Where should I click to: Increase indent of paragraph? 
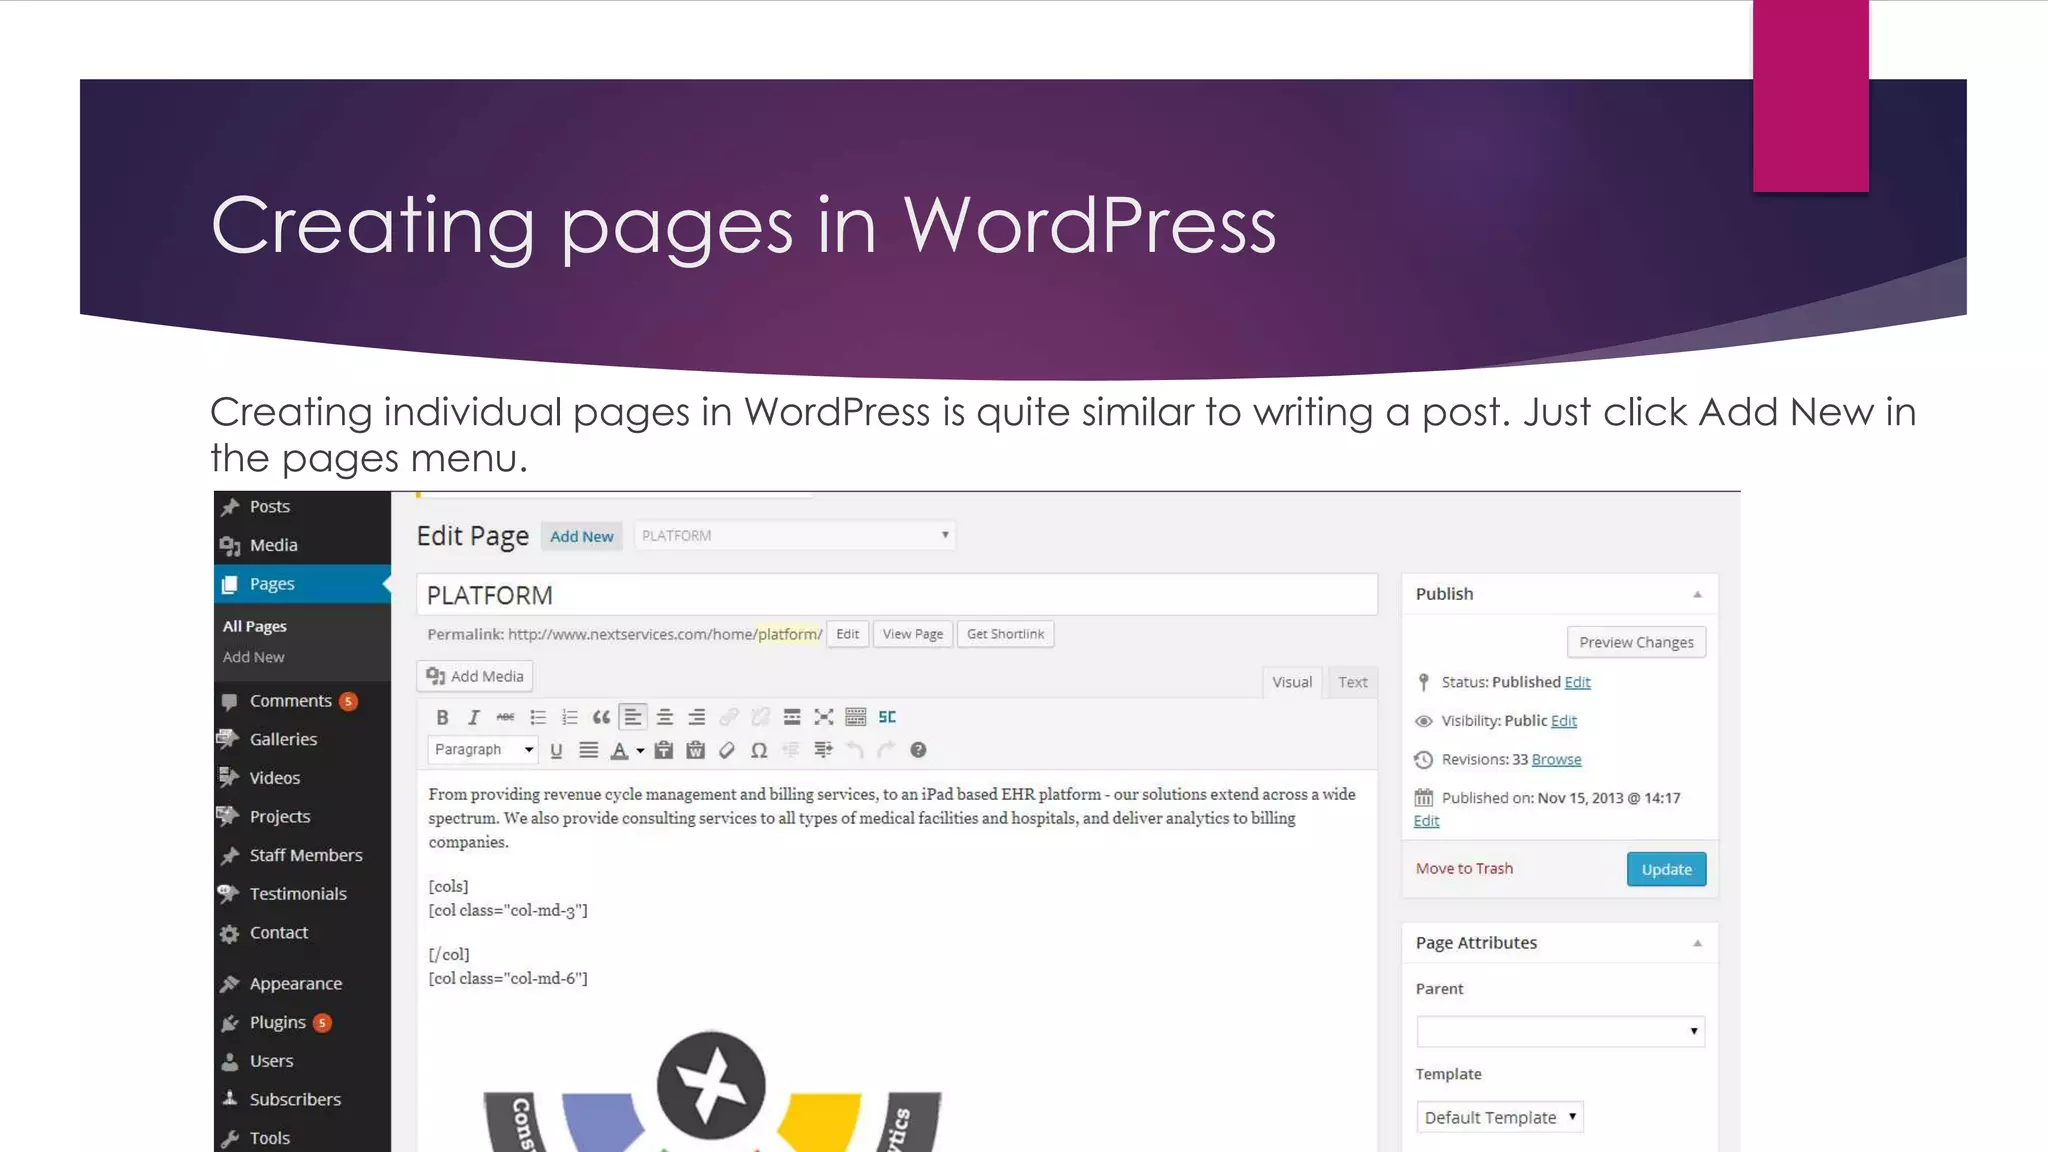coord(823,750)
